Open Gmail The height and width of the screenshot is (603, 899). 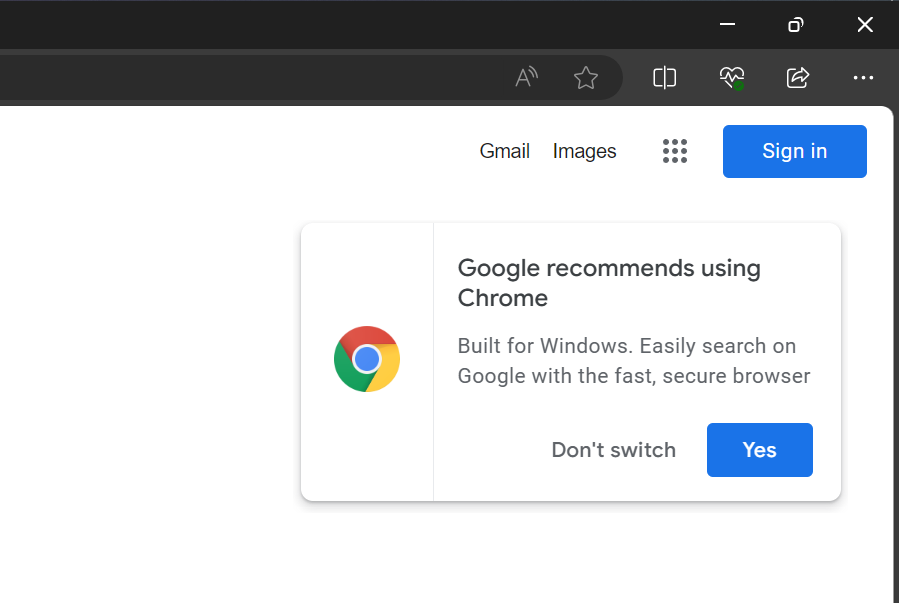point(504,151)
